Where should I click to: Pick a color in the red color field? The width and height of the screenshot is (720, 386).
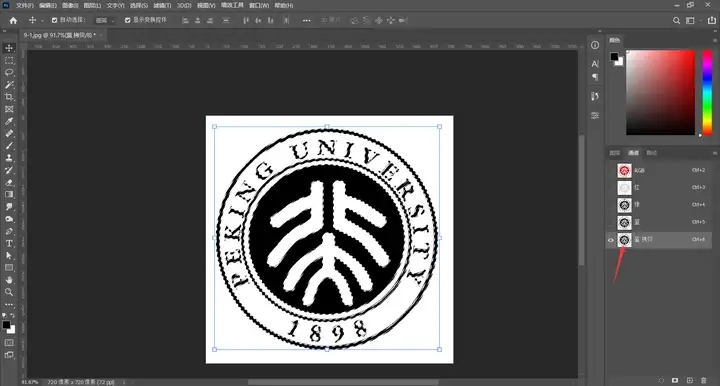(x=661, y=92)
